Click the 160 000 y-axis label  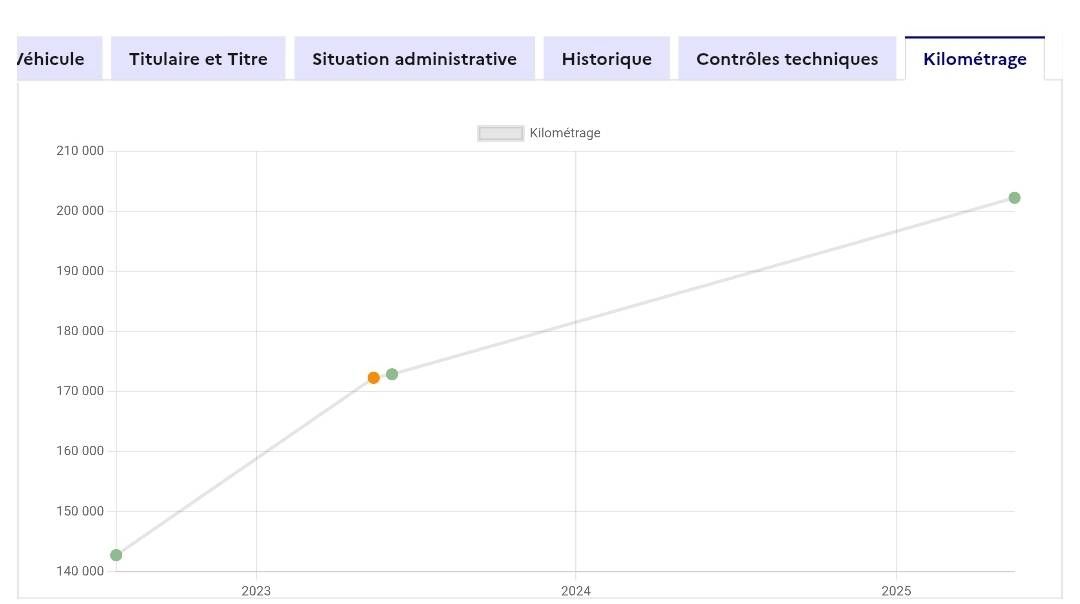click(80, 451)
